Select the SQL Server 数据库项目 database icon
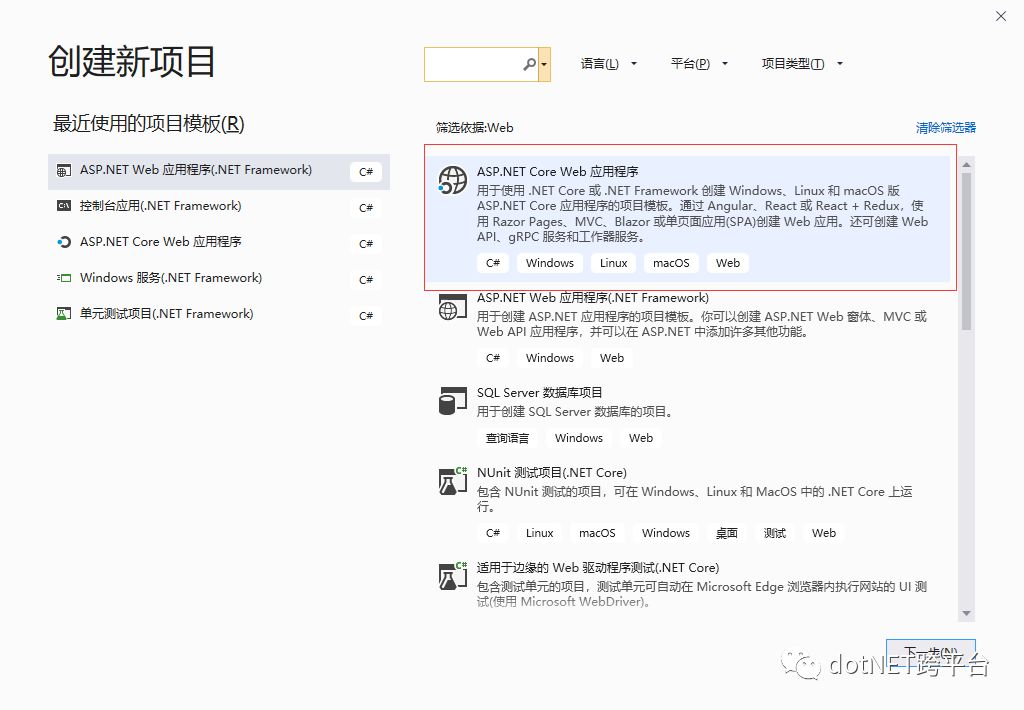Image resolution: width=1024 pixels, height=710 pixels. point(453,401)
